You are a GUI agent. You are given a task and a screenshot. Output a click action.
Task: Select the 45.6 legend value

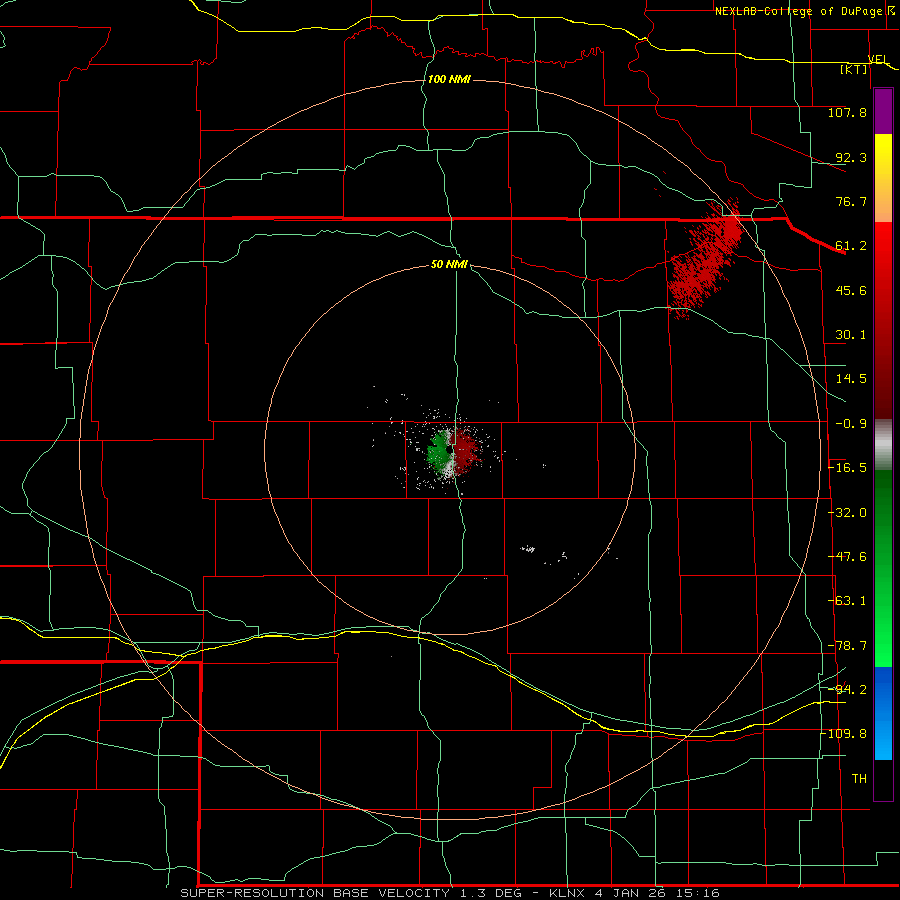point(851,290)
